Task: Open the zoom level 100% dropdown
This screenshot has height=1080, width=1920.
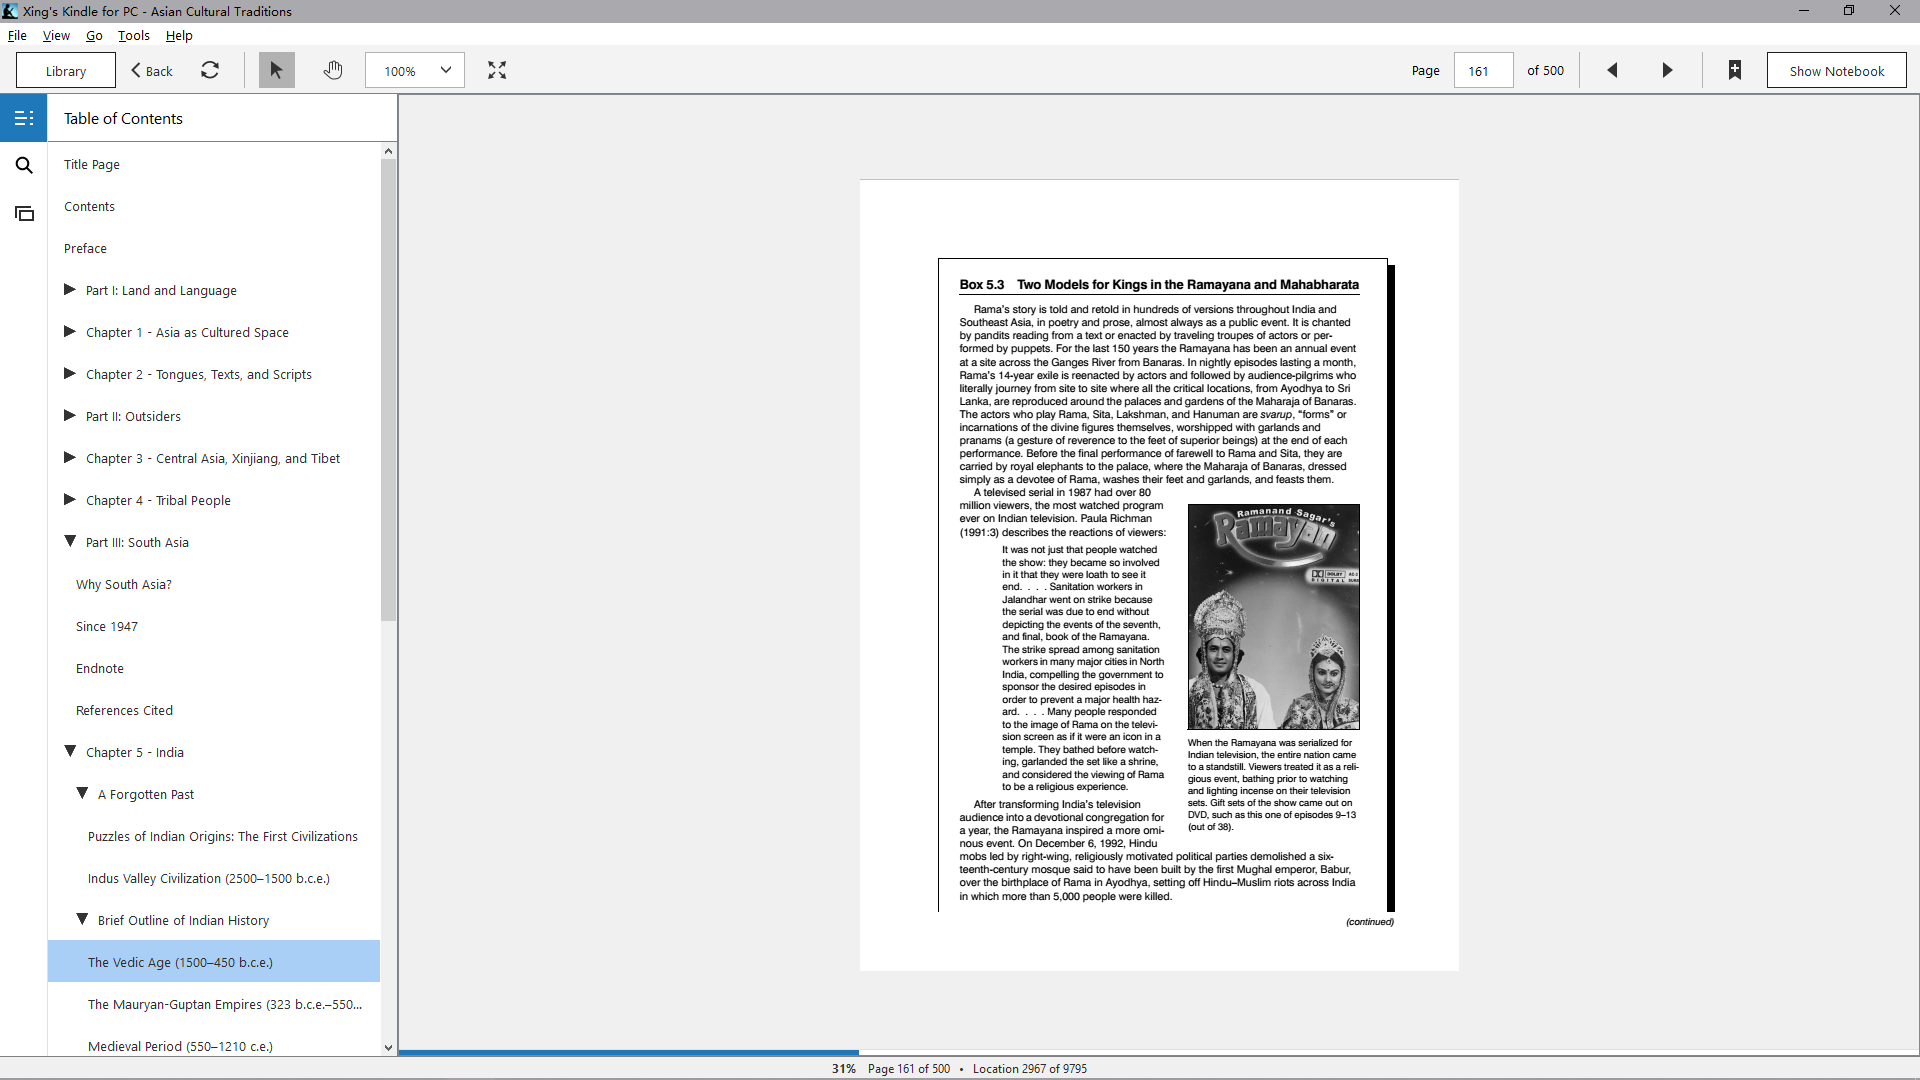Action: [415, 70]
